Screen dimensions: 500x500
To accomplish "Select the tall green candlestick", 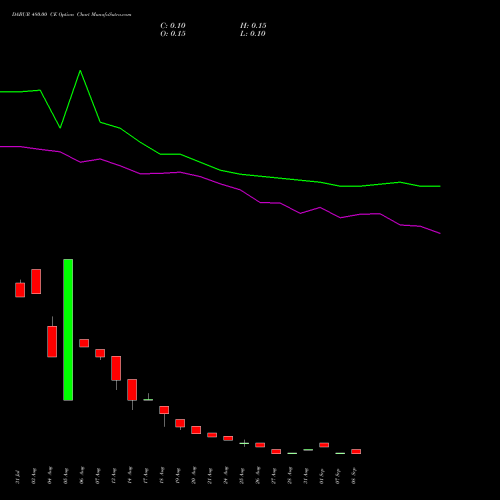I will coord(68,330).
